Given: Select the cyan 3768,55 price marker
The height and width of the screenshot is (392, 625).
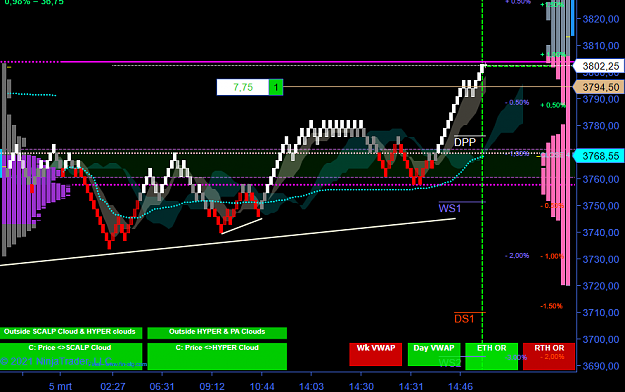Looking at the screenshot, I should pyautogui.click(x=599, y=156).
